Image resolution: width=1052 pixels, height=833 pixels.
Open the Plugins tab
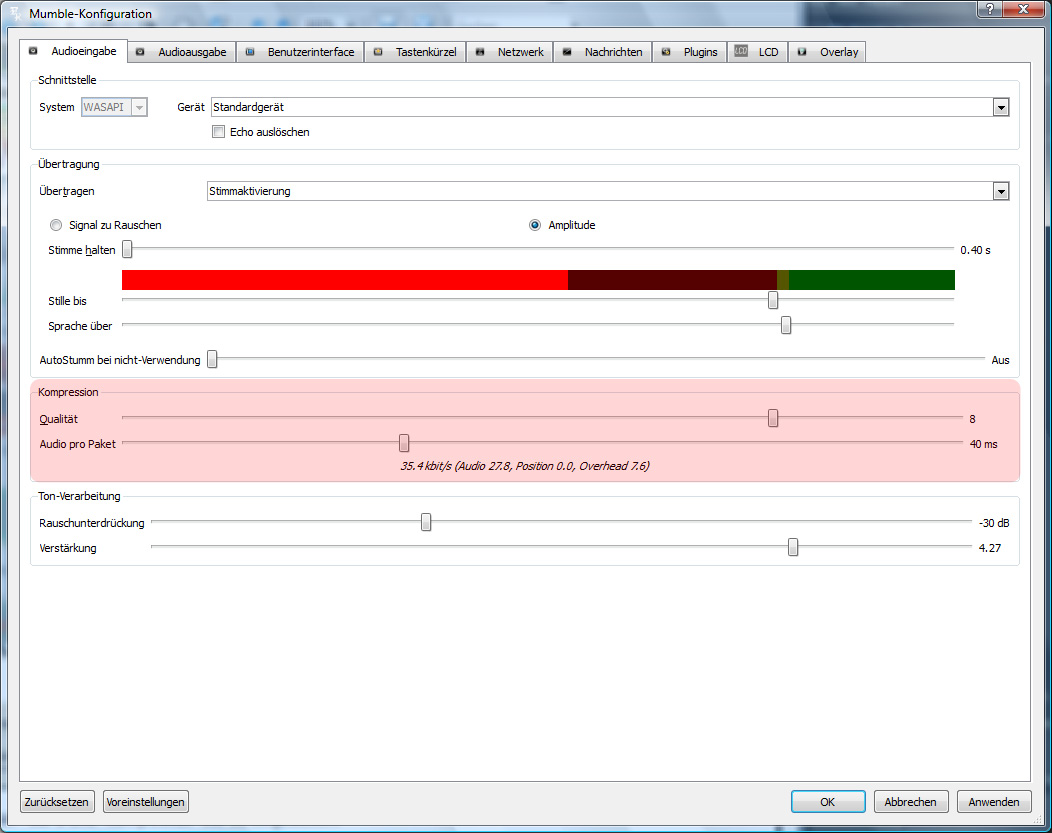point(690,52)
